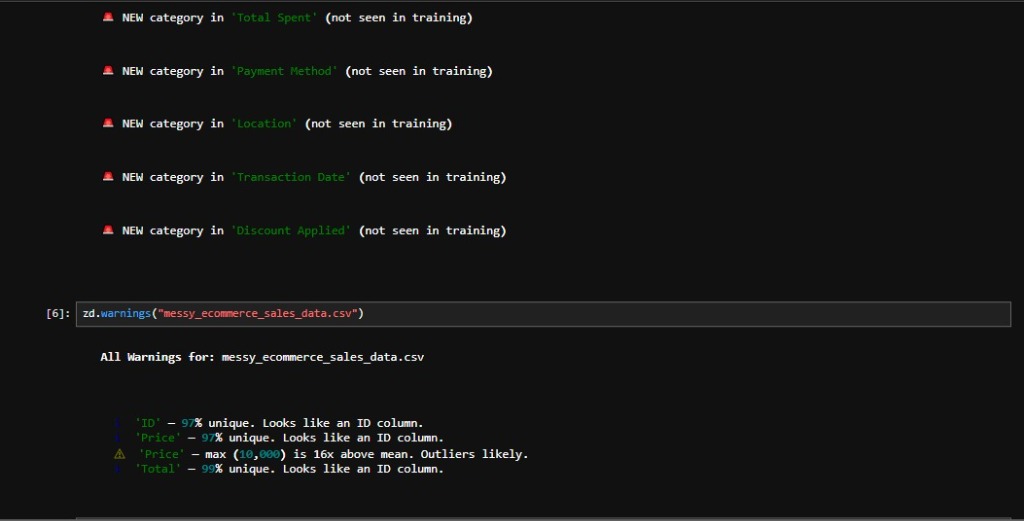Click the yellow warning triangle next to 'Price' max
Image resolution: width=1024 pixels, height=521 pixels.
[x=120, y=454]
